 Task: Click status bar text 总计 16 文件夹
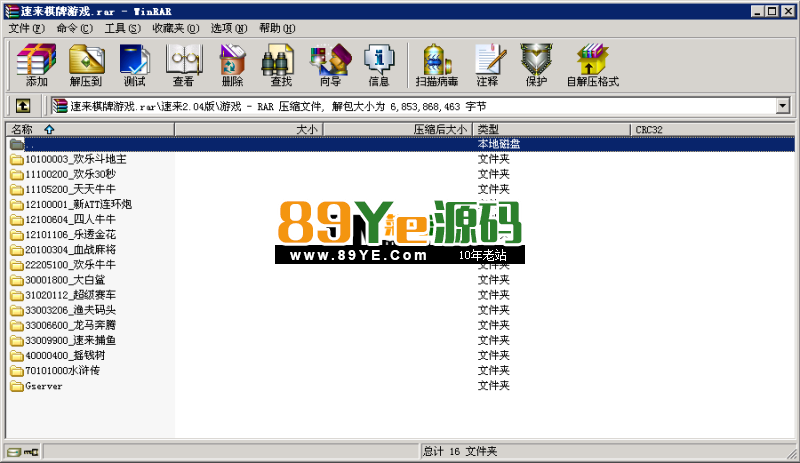tap(460, 451)
